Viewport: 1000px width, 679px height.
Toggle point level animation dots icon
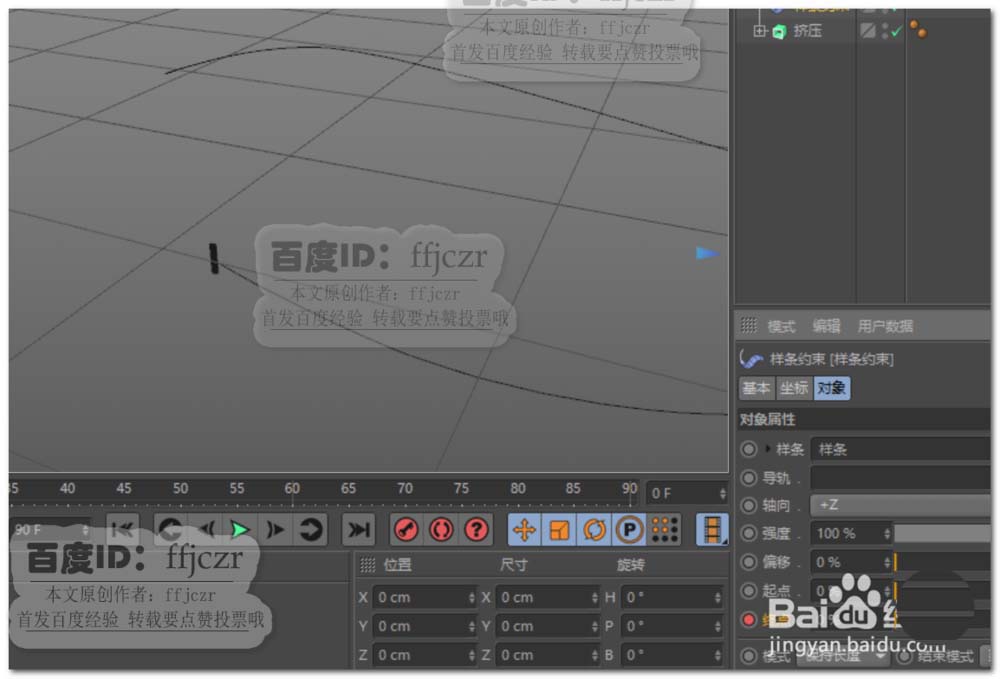pos(665,529)
